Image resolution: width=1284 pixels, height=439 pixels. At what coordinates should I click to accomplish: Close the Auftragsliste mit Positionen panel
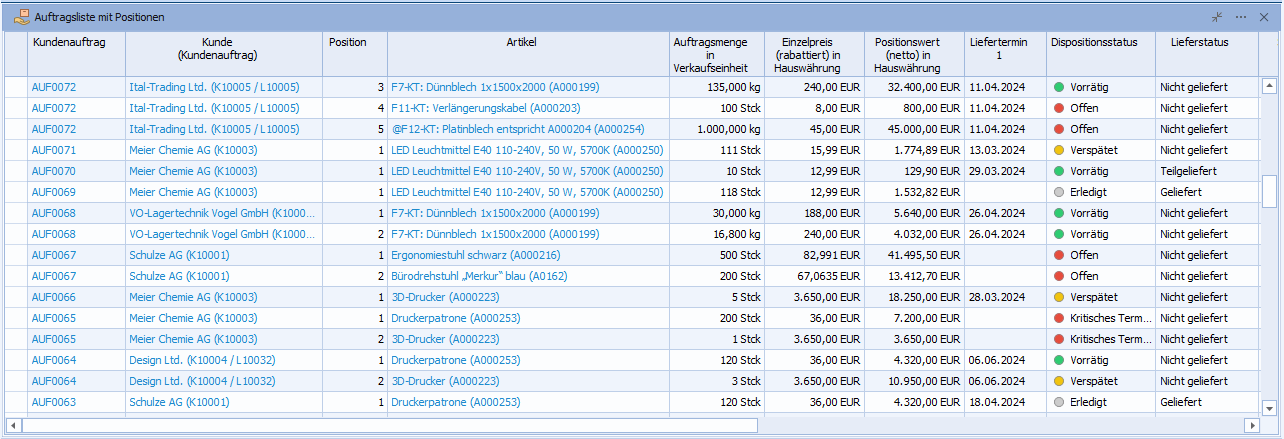pos(1265,17)
